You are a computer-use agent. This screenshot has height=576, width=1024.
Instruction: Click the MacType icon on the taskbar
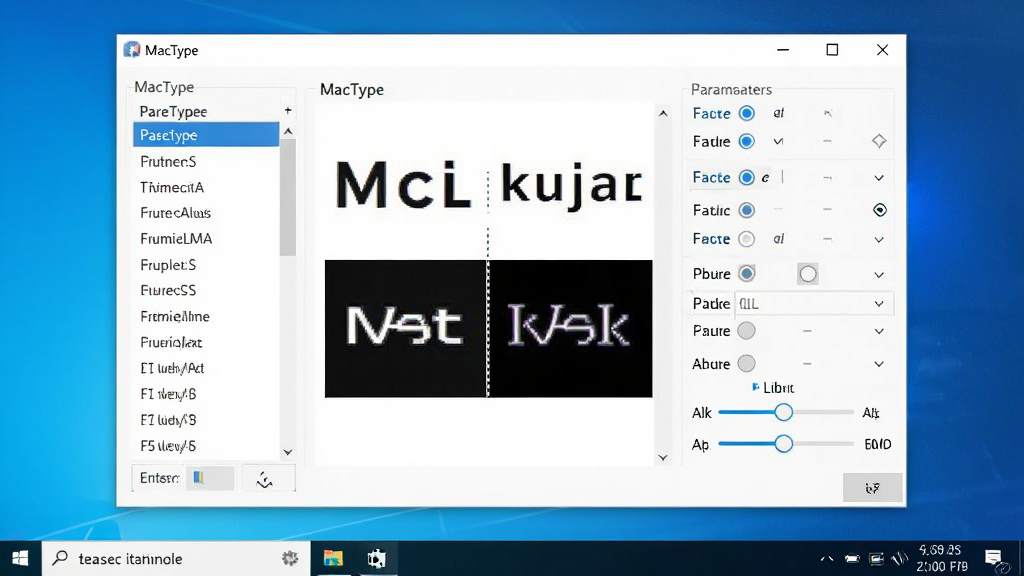click(376, 558)
